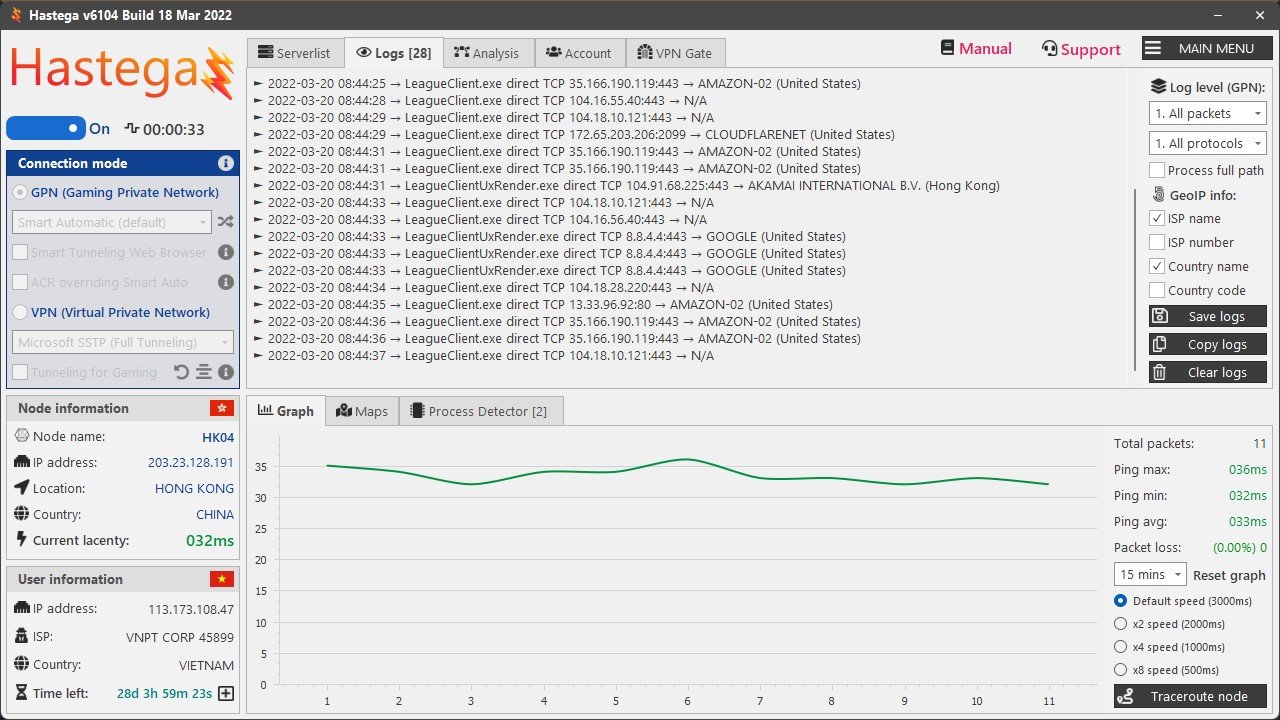Switch to the Graph tab
Image resolution: width=1280 pixels, height=720 pixels.
286,411
